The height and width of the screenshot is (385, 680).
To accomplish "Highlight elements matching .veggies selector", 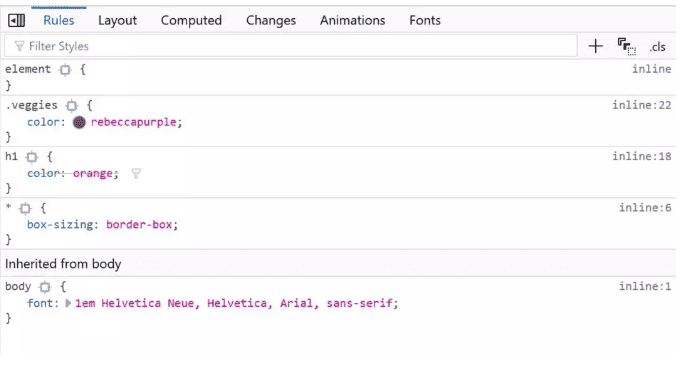I will click(72, 105).
